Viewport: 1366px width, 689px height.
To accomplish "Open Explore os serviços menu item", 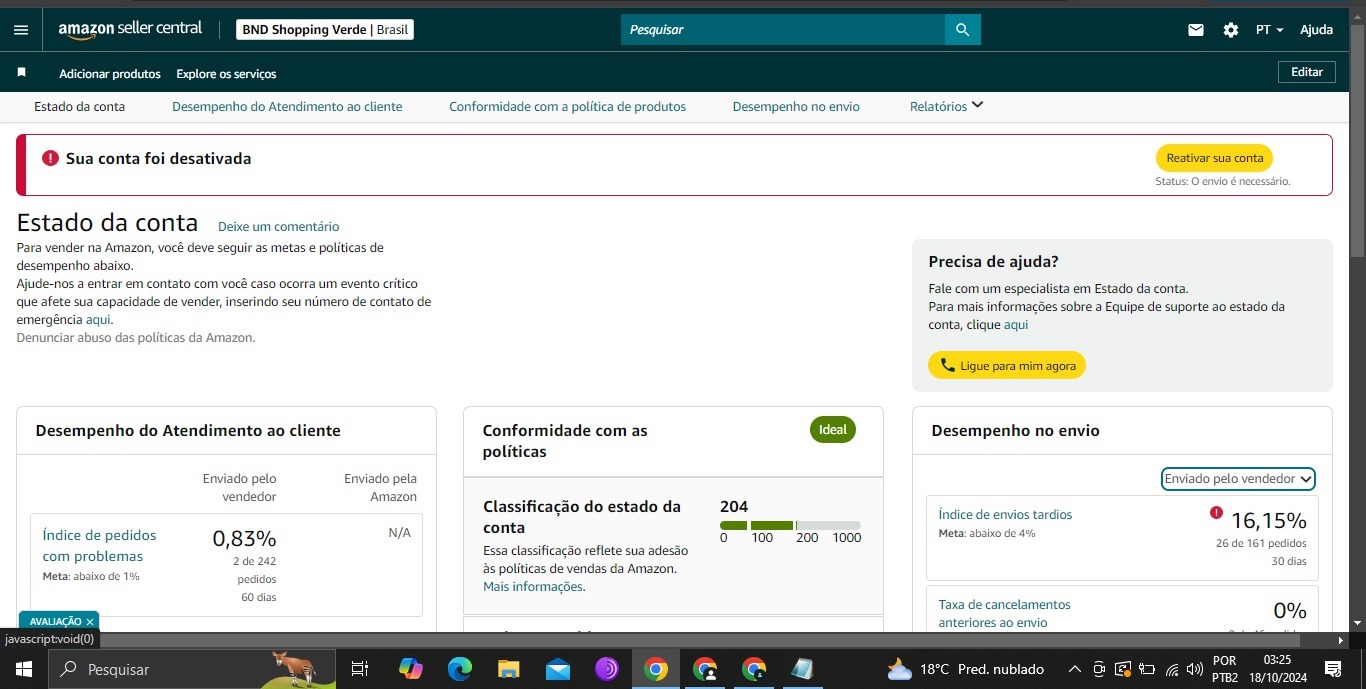I will coord(226,74).
